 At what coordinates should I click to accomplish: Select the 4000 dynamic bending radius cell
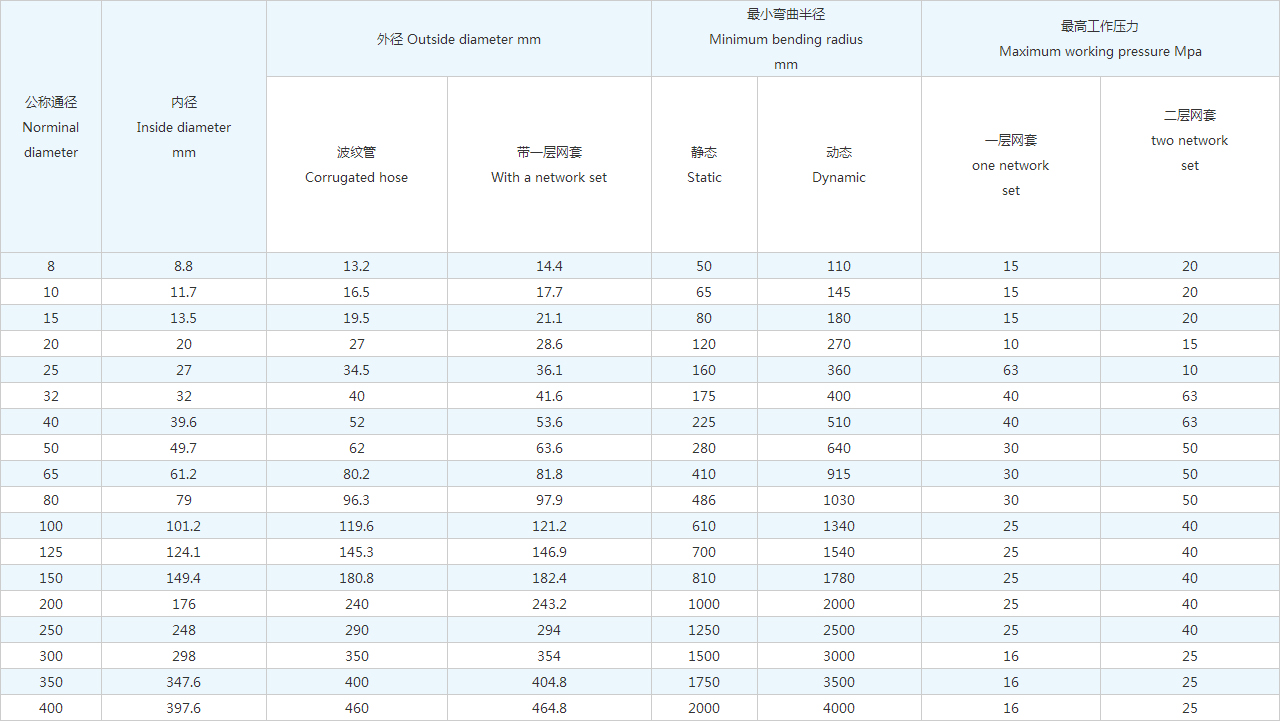click(839, 708)
